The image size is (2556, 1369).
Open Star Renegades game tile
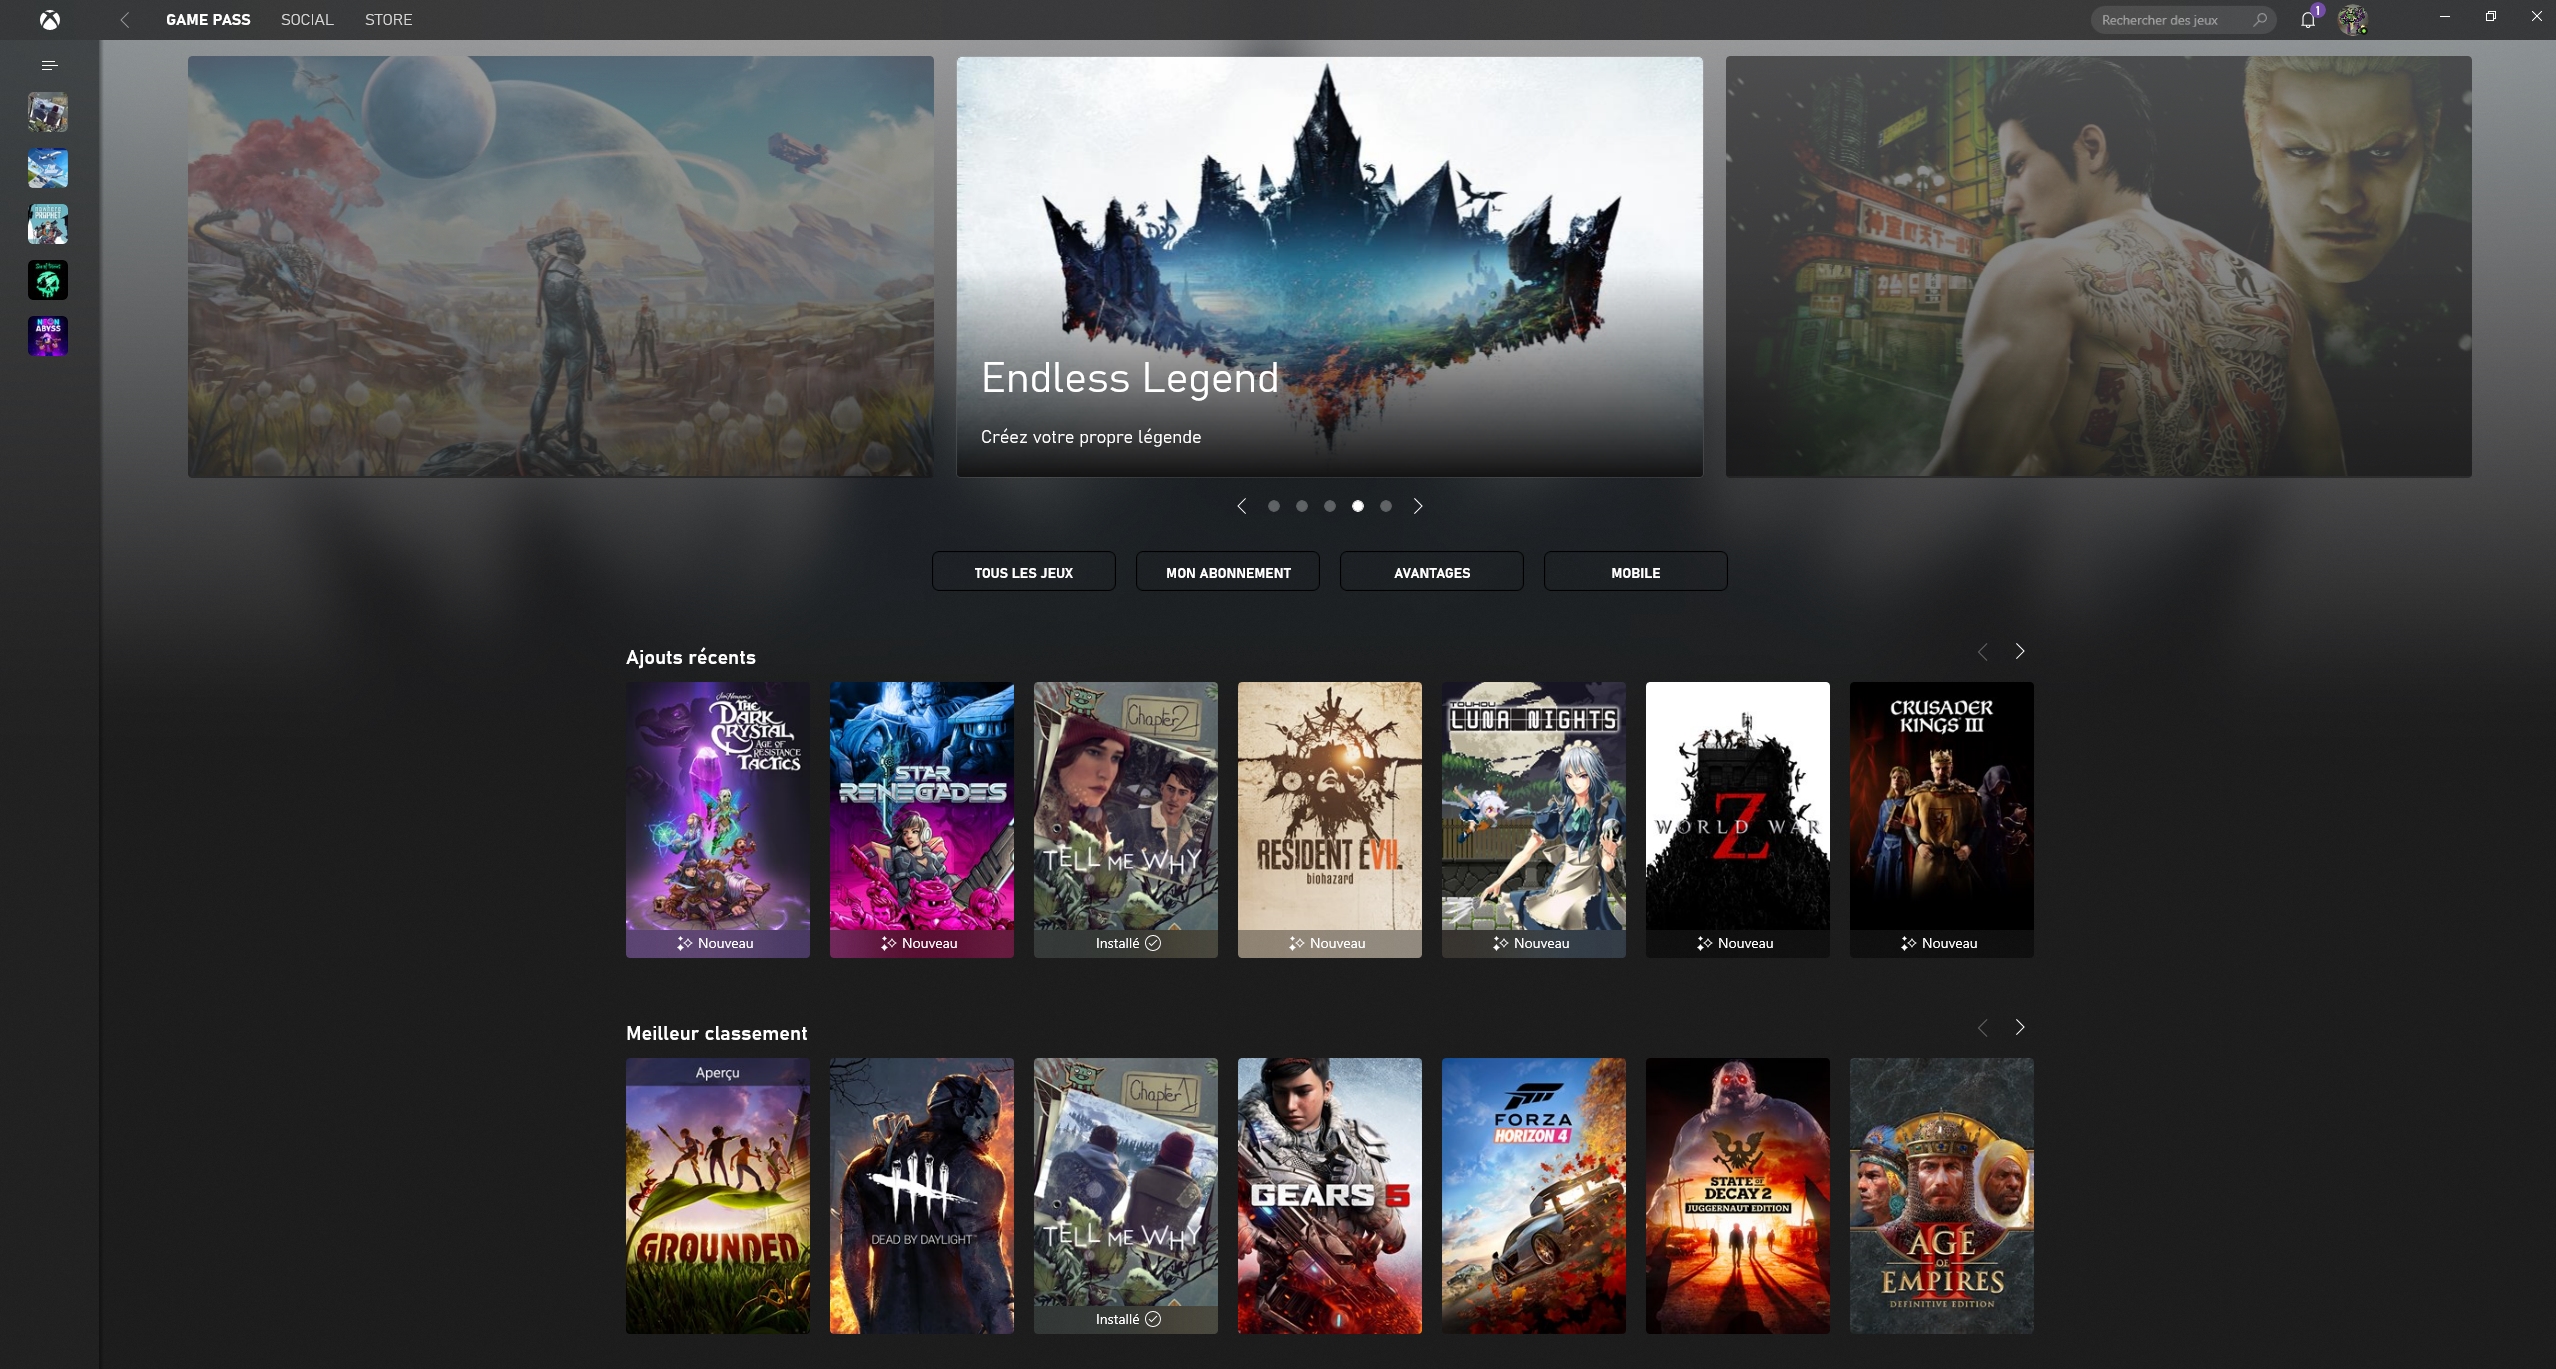[922, 819]
